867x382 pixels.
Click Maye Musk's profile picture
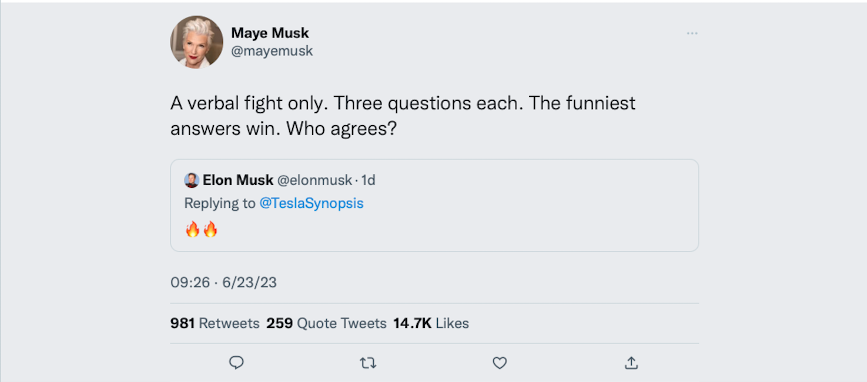click(196, 42)
